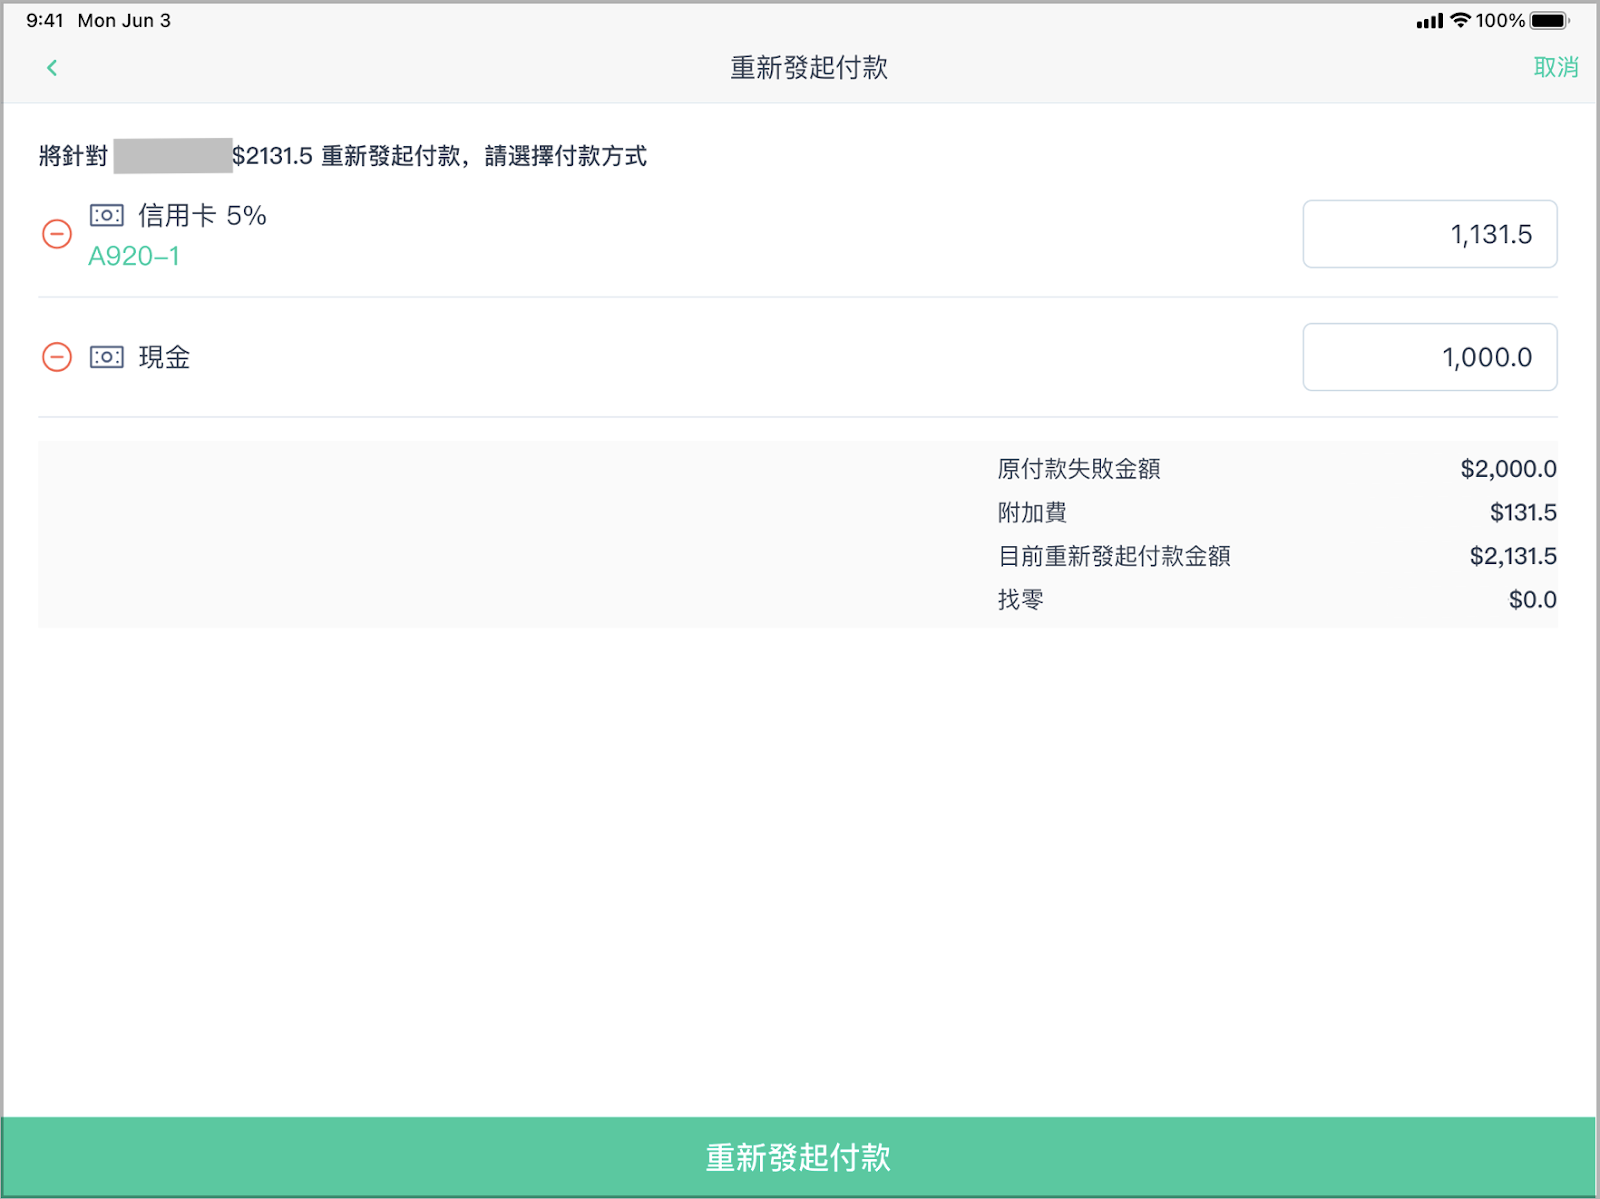Viewport: 1600px width, 1199px height.
Task: Remove the 信用卡 5% payment row
Action: point(57,234)
